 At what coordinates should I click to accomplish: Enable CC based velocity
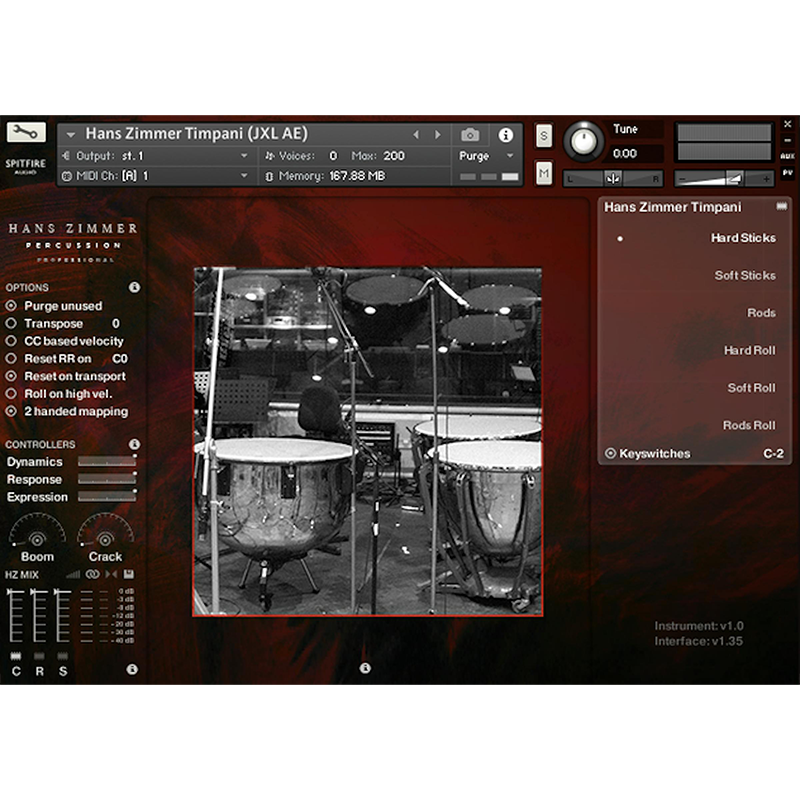pyautogui.click(x=11, y=341)
